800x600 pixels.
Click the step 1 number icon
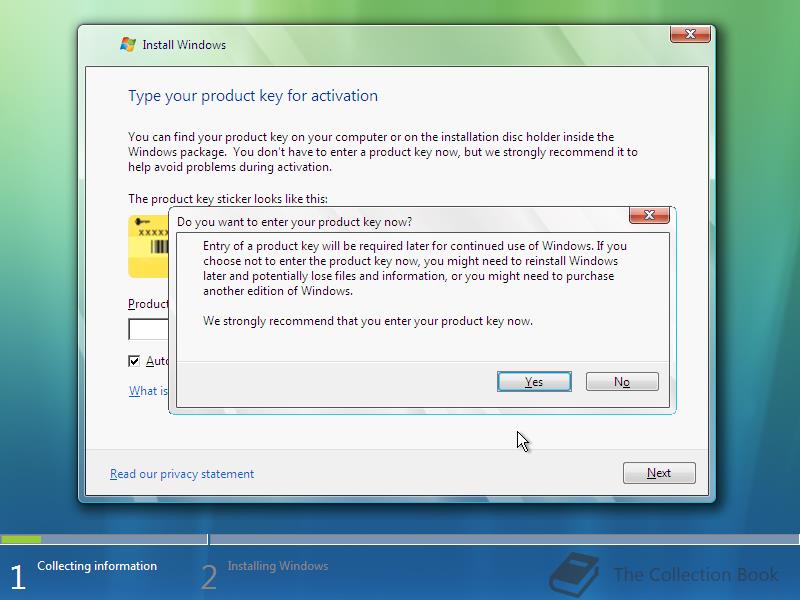(x=18, y=578)
